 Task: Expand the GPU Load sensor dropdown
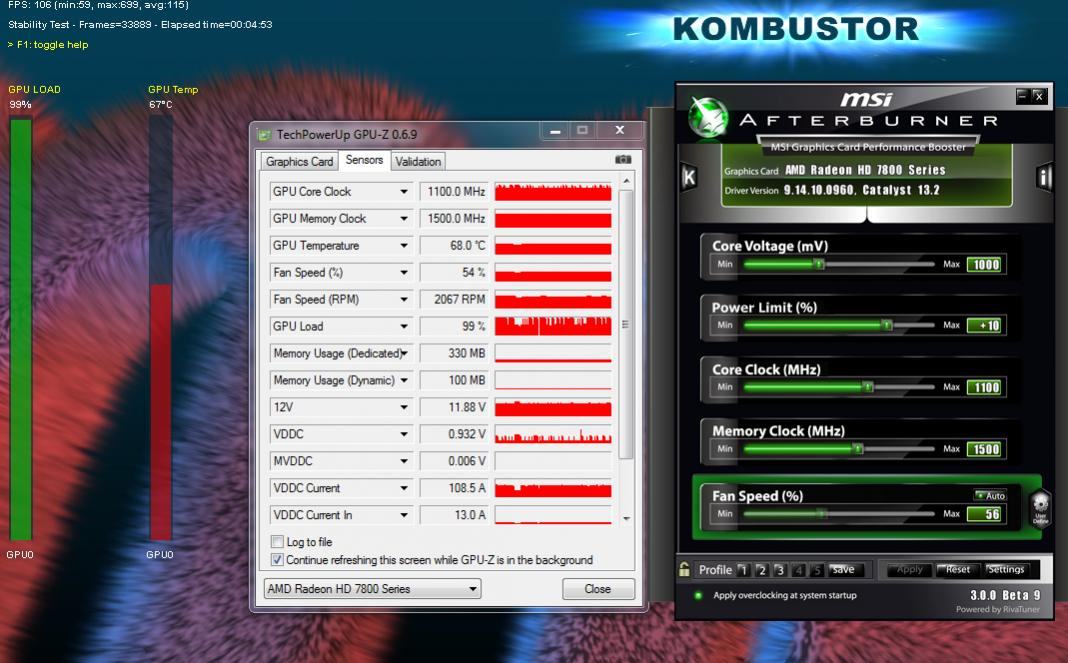(x=404, y=326)
